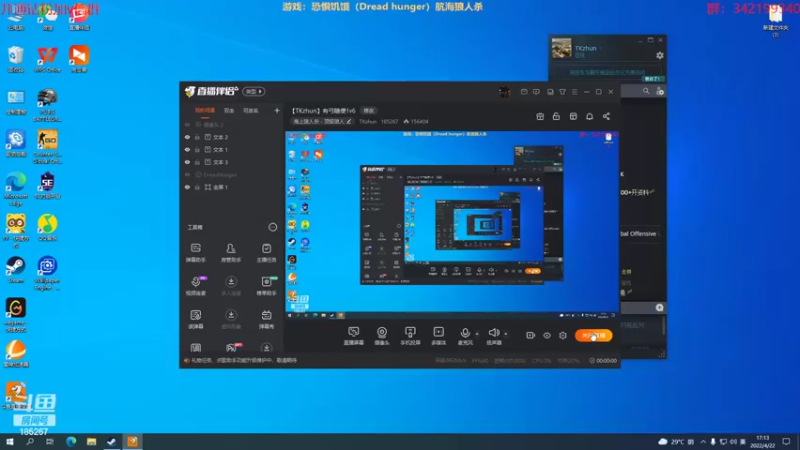Hide the 文本 1 layer via eye
Viewport: 800px width, 450px height.
tap(187, 149)
